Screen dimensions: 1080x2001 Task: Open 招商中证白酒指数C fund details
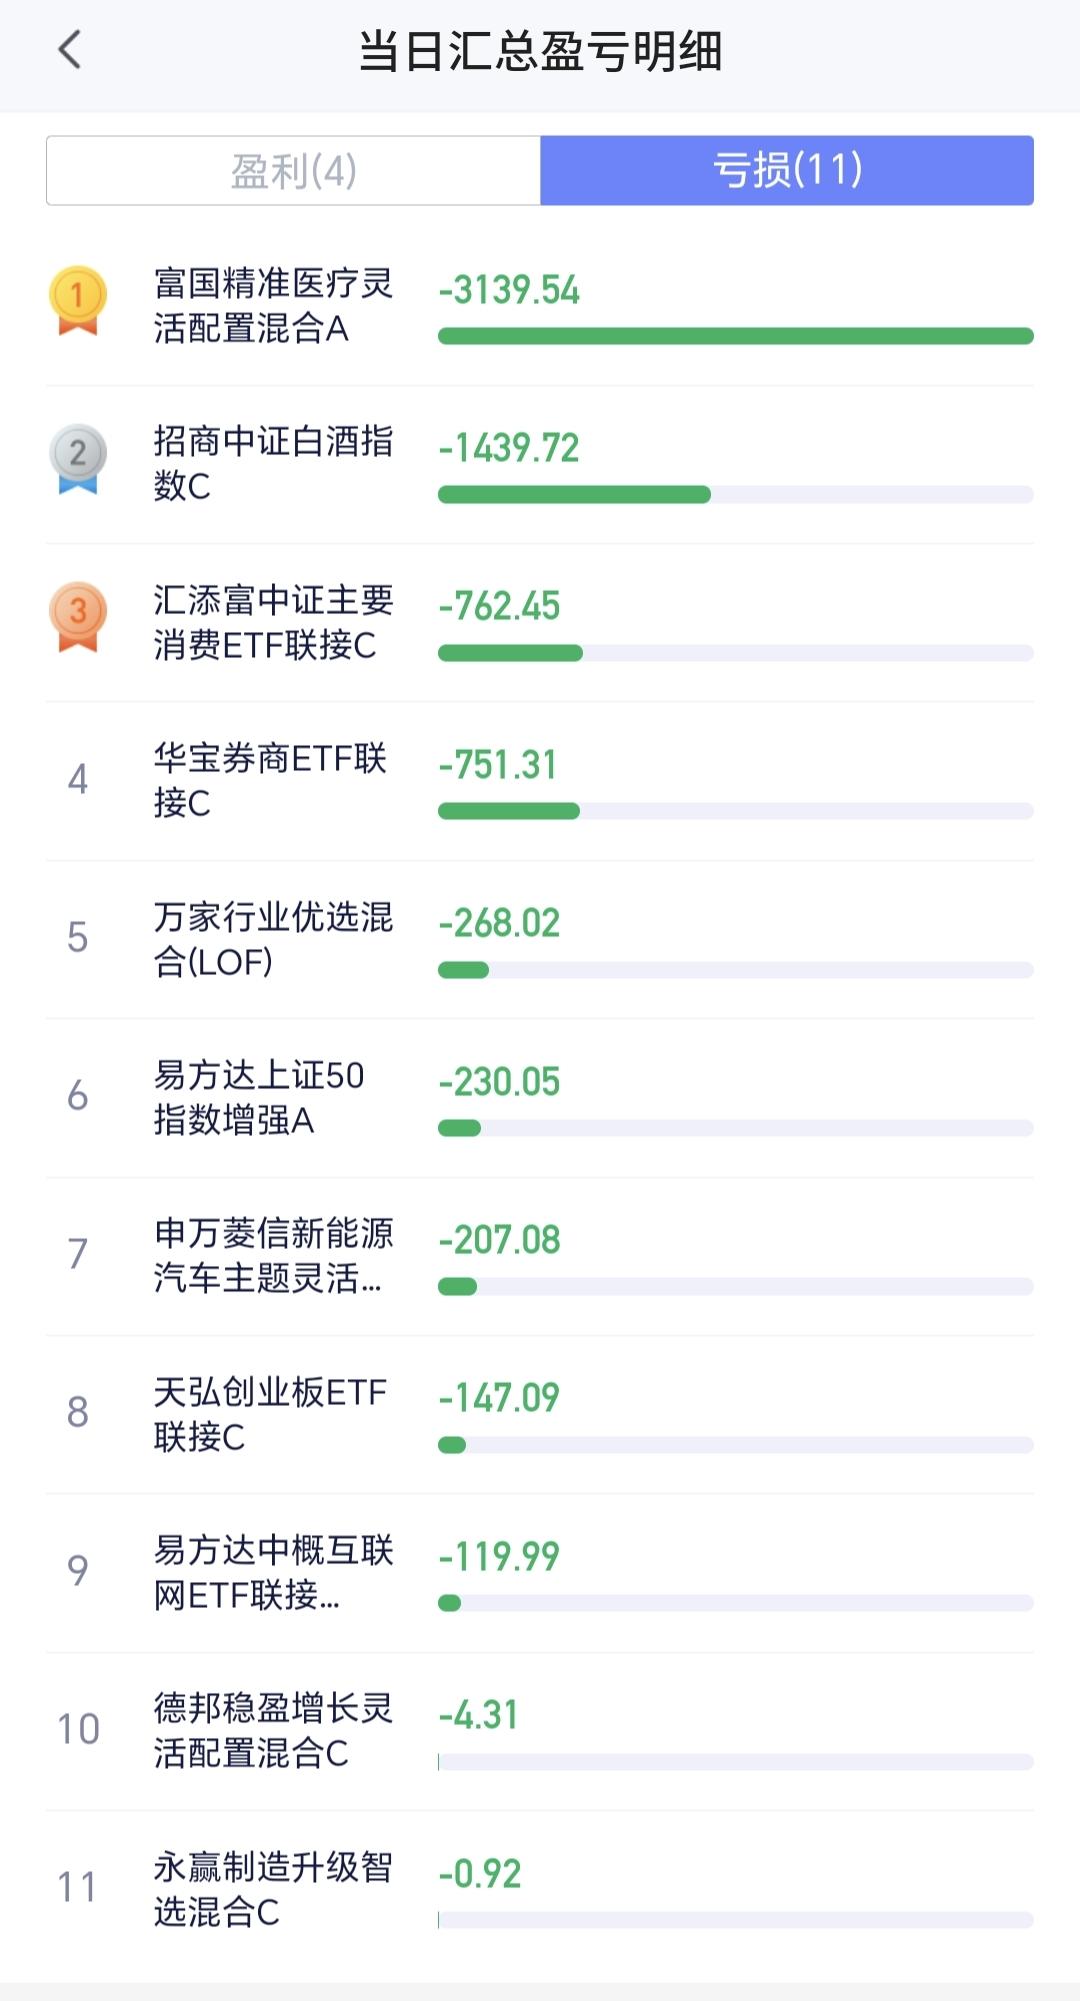[272, 464]
